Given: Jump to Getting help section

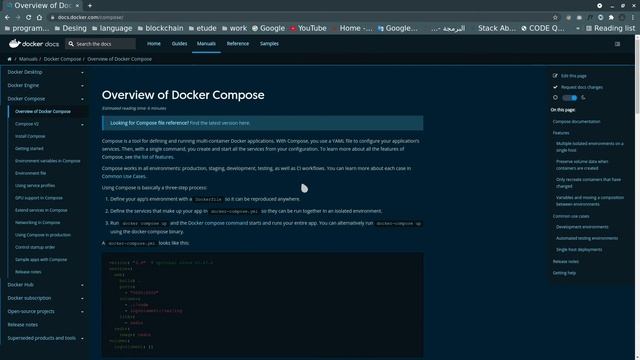Looking at the screenshot, I should (564, 273).
